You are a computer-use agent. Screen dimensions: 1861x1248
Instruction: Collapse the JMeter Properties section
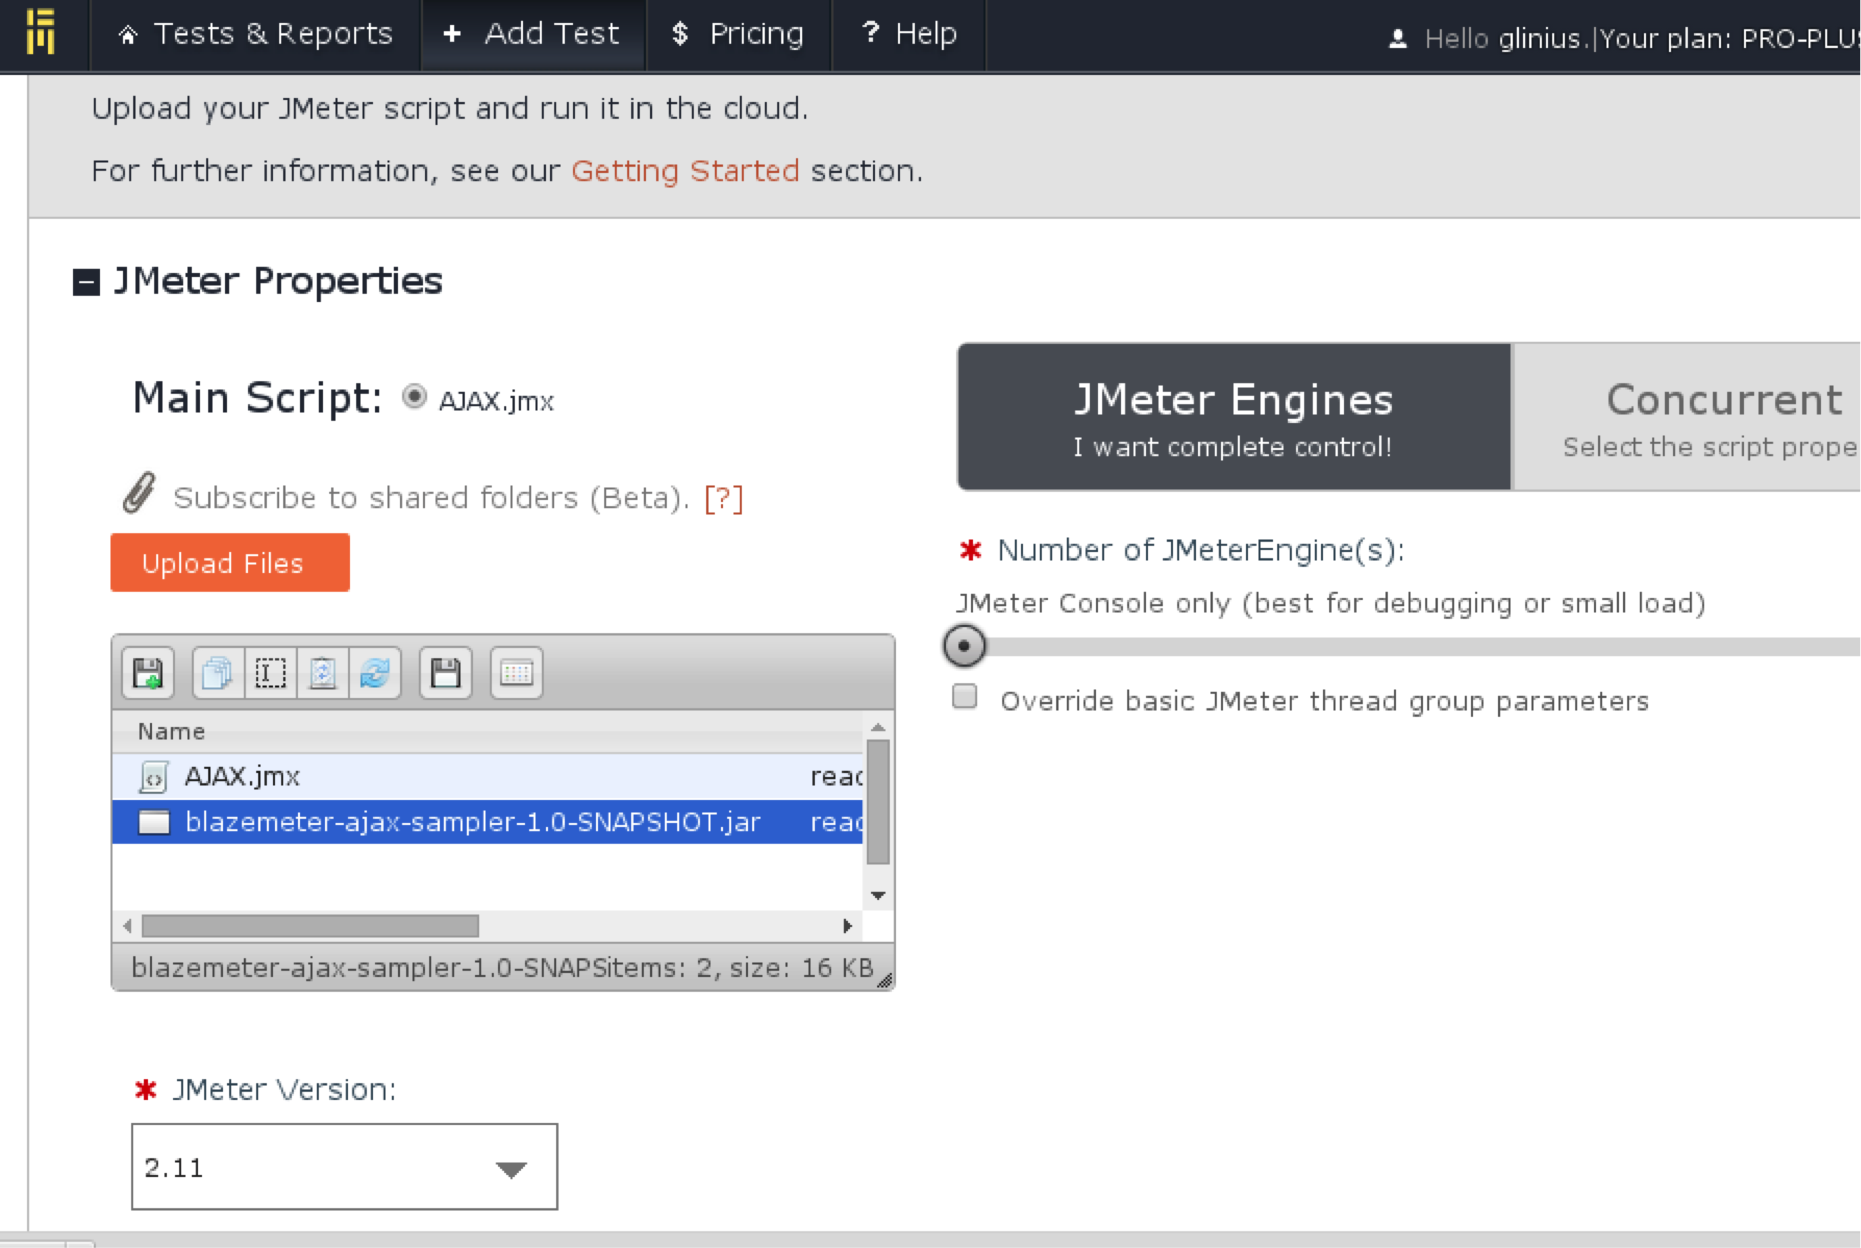pyautogui.click(x=87, y=282)
